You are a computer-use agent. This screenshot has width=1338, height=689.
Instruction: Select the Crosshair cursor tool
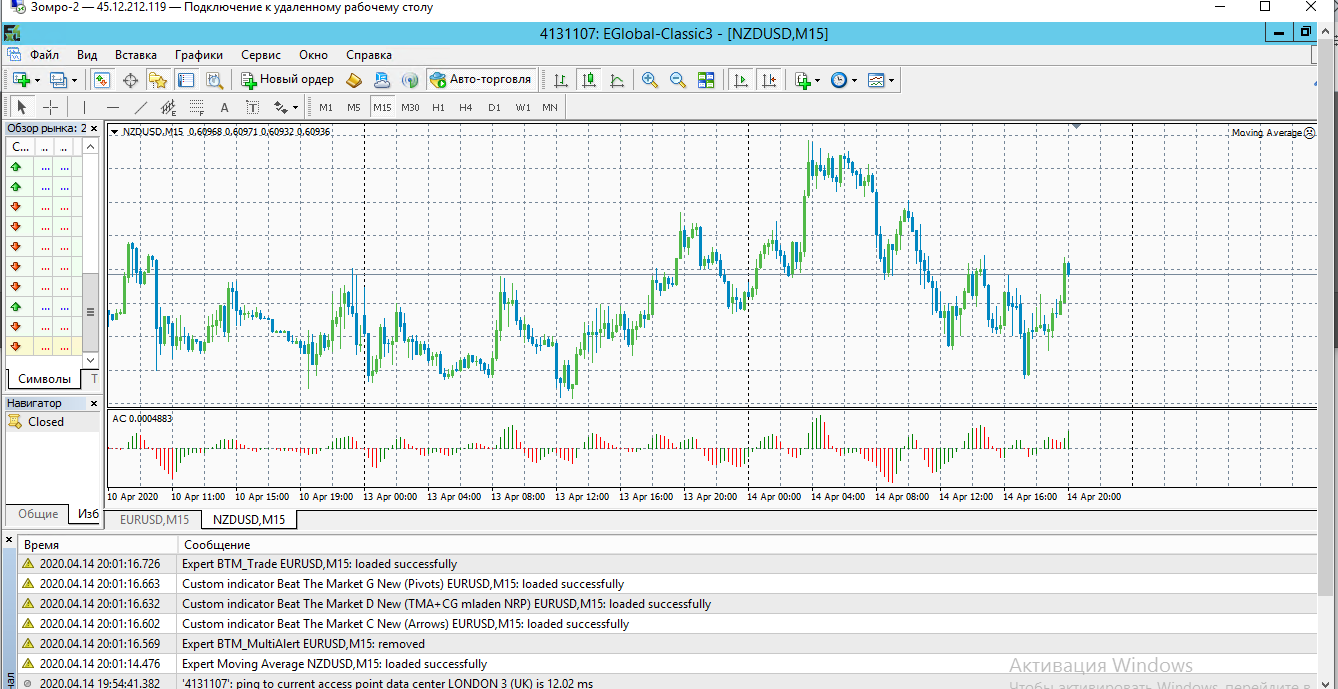pos(50,107)
